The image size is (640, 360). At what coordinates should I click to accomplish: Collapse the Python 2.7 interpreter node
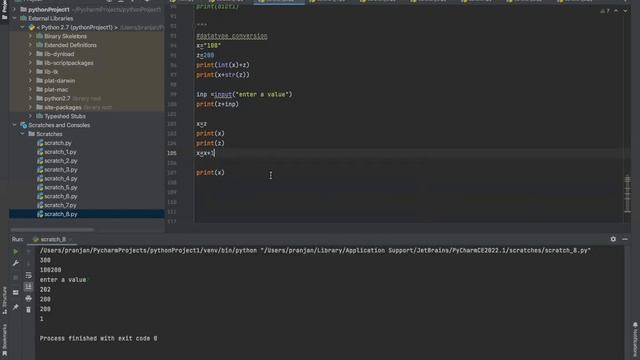[23, 27]
